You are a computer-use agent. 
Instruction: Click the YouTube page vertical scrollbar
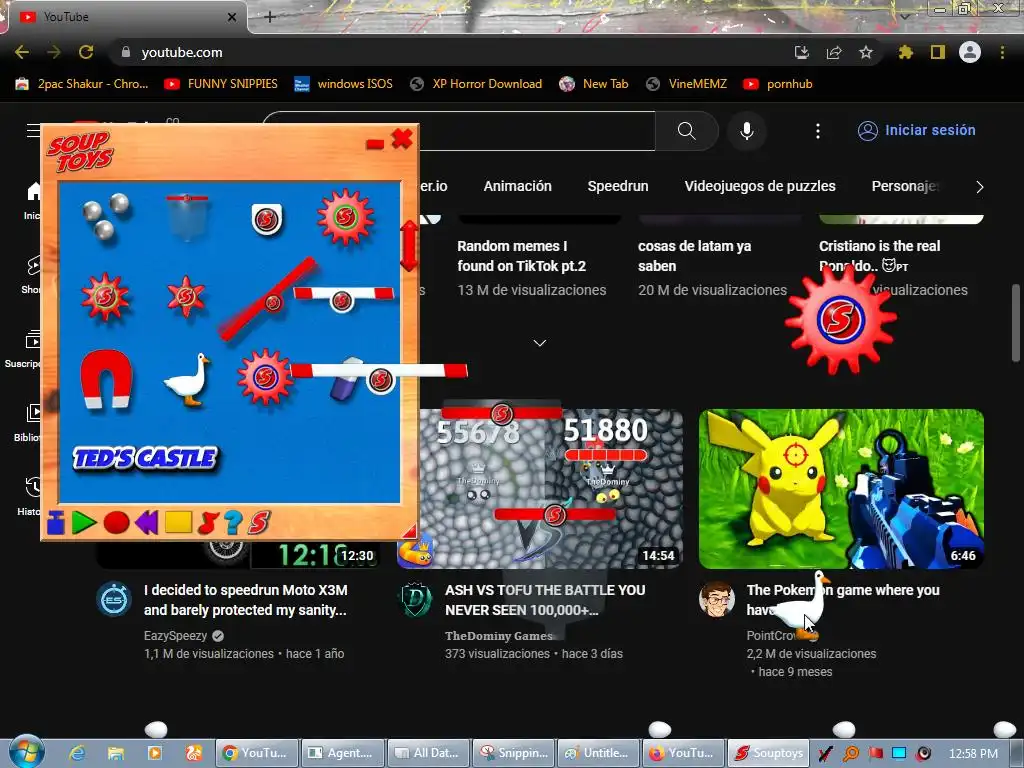pyautogui.click(x=1016, y=323)
